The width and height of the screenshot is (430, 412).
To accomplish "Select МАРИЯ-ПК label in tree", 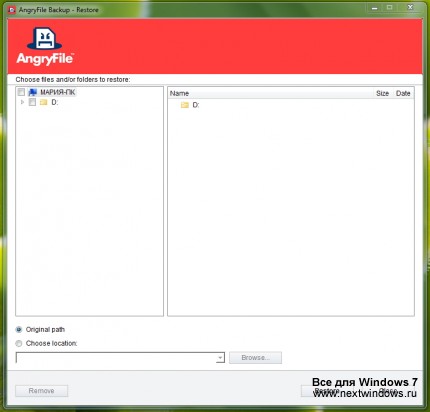I will (x=58, y=92).
